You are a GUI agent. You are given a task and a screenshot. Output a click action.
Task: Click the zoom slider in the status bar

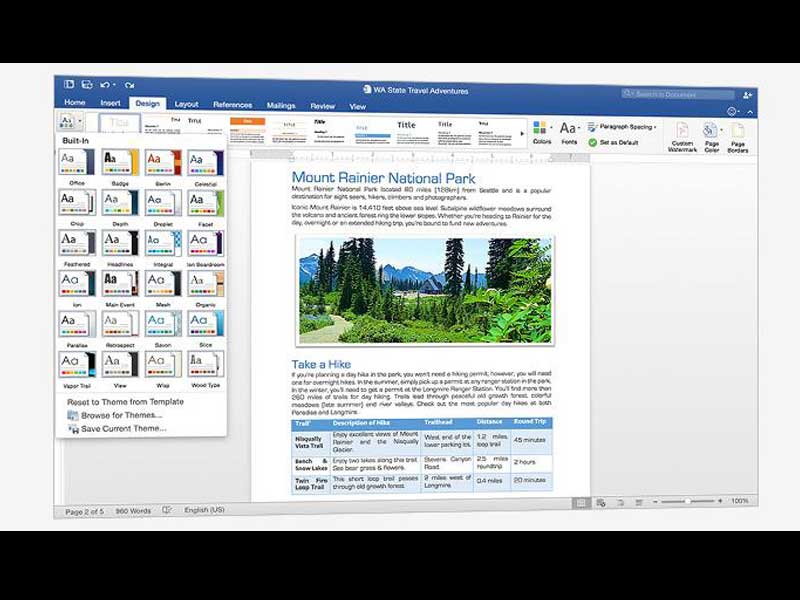tap(688, 501)
